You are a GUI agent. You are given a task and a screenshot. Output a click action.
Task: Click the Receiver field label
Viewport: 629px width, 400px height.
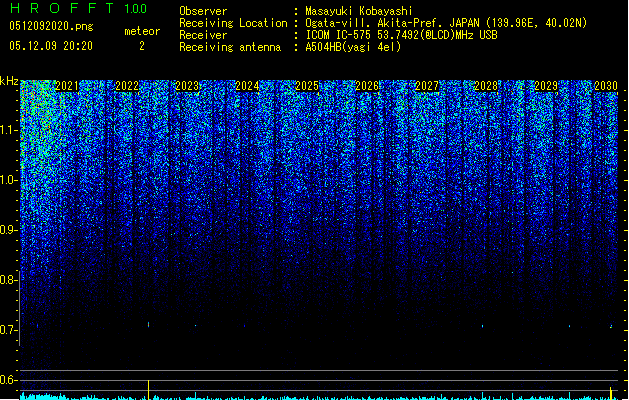(203, 35)
